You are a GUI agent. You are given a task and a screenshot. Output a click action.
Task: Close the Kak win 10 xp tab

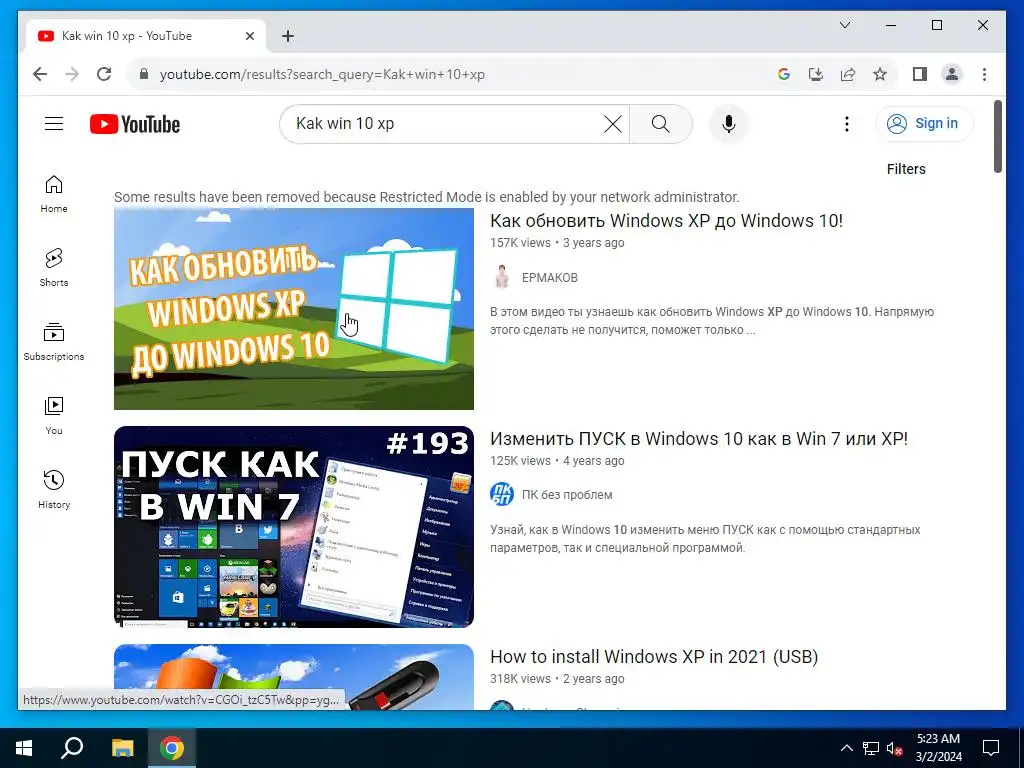(x=249, y=36)
